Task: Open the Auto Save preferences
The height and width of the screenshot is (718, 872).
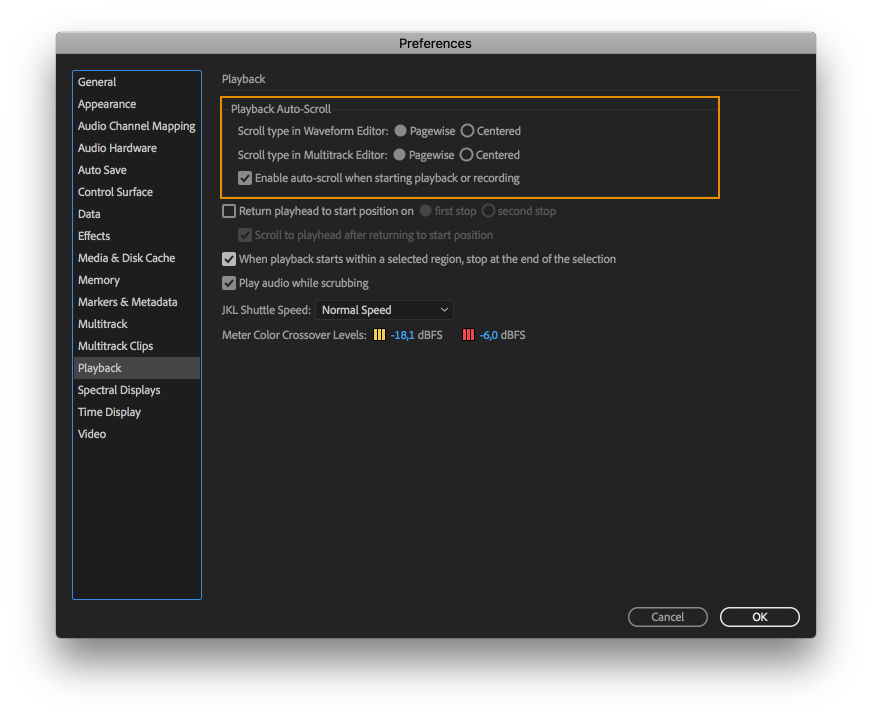Action: [x=102, y=169]
